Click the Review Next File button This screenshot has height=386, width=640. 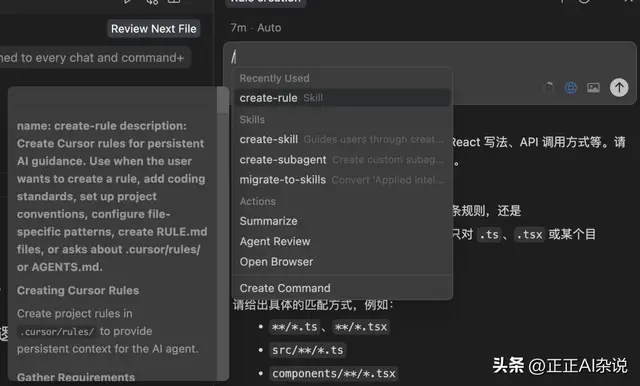154,29
